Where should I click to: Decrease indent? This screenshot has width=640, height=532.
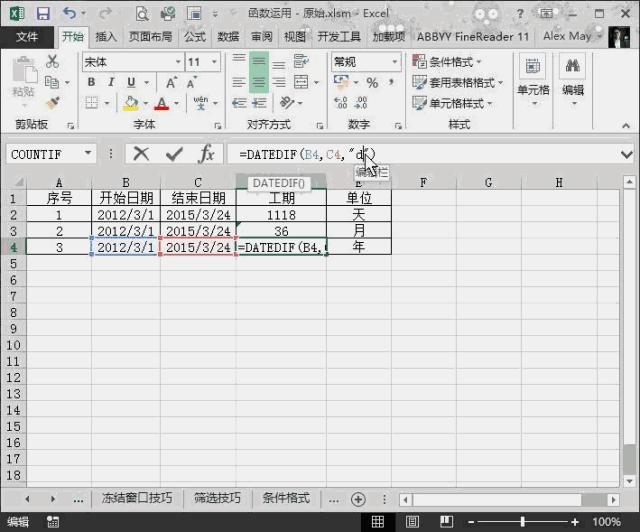click(239, 103)
